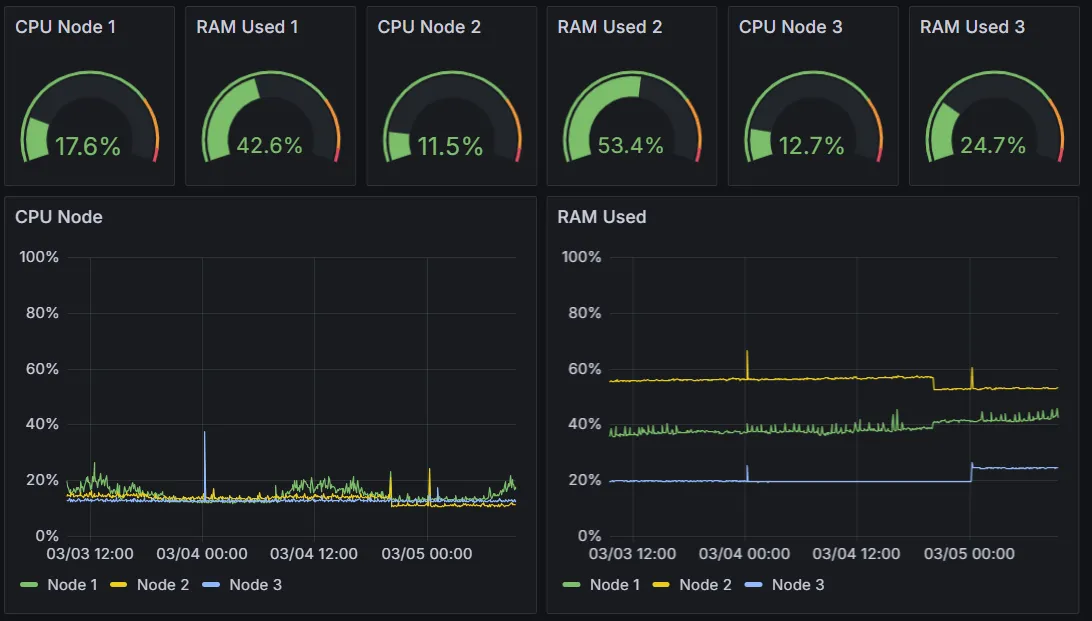Click yellow Node 2 color swatch in RAM Used legend

pos(662,585)
